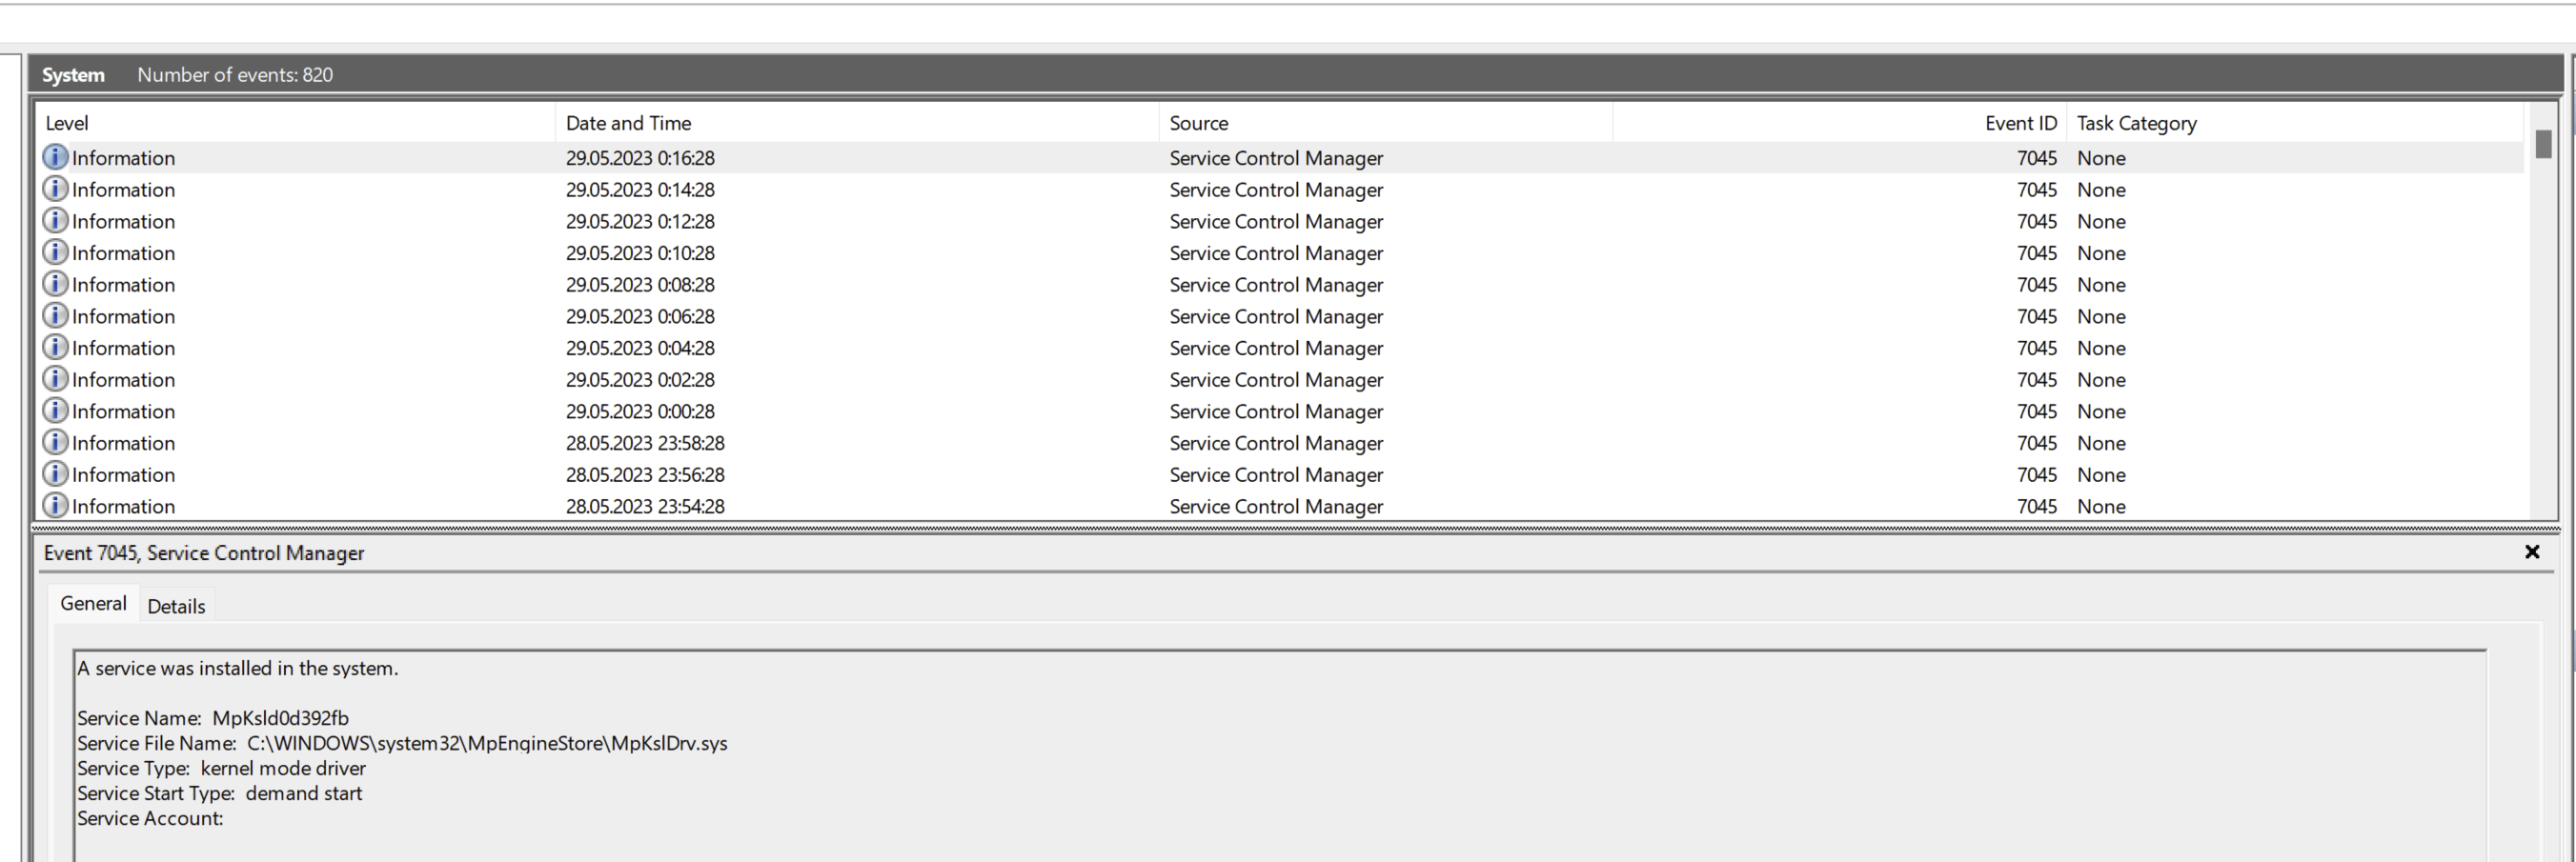The image size is (2576, 862).
Task: Click the Information icon on the 0:12:28 event row
Action: click(55, 221)
